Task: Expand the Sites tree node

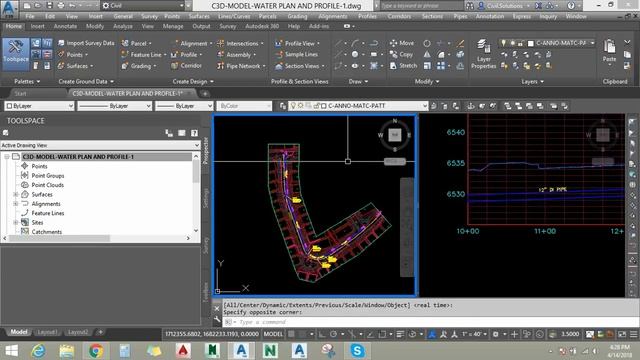Action: (16, 222)
